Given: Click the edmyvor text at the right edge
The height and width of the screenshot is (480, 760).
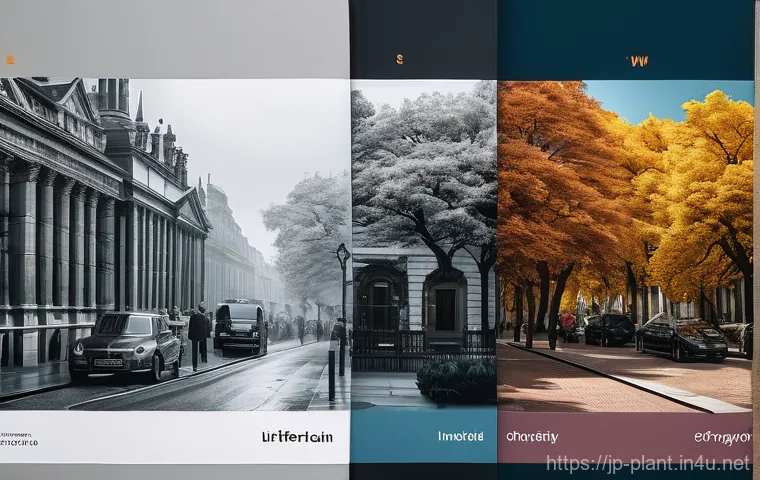Looking at the screenshot, I should (723, 438).
